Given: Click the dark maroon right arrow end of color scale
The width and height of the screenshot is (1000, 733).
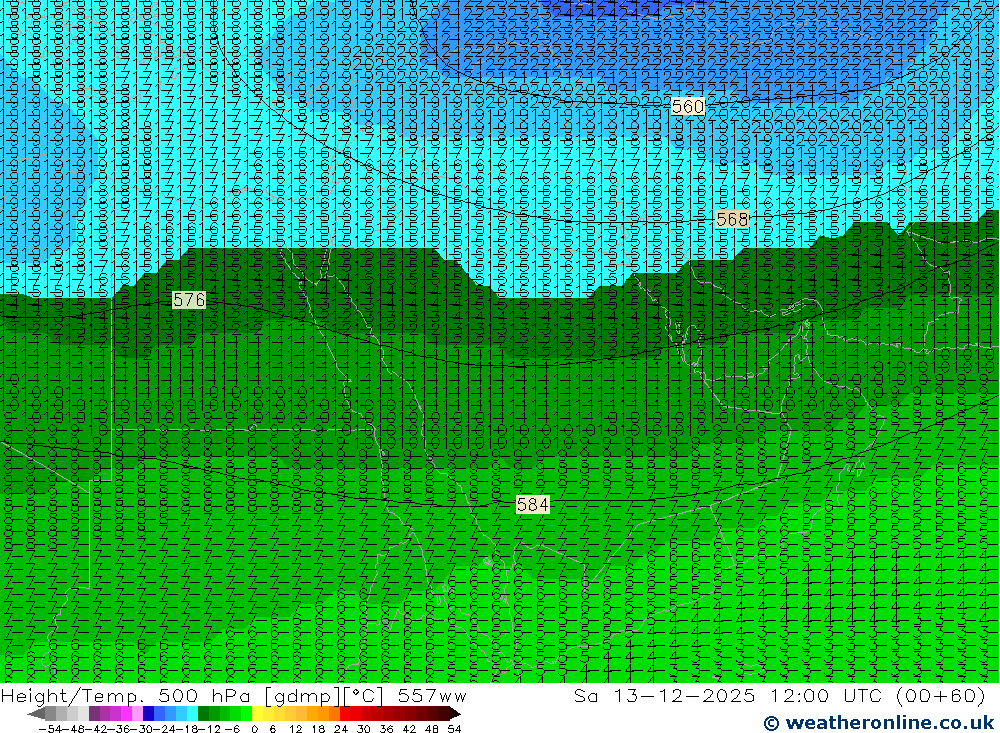Looking at the screenshot, I should [x=455, y=713].
